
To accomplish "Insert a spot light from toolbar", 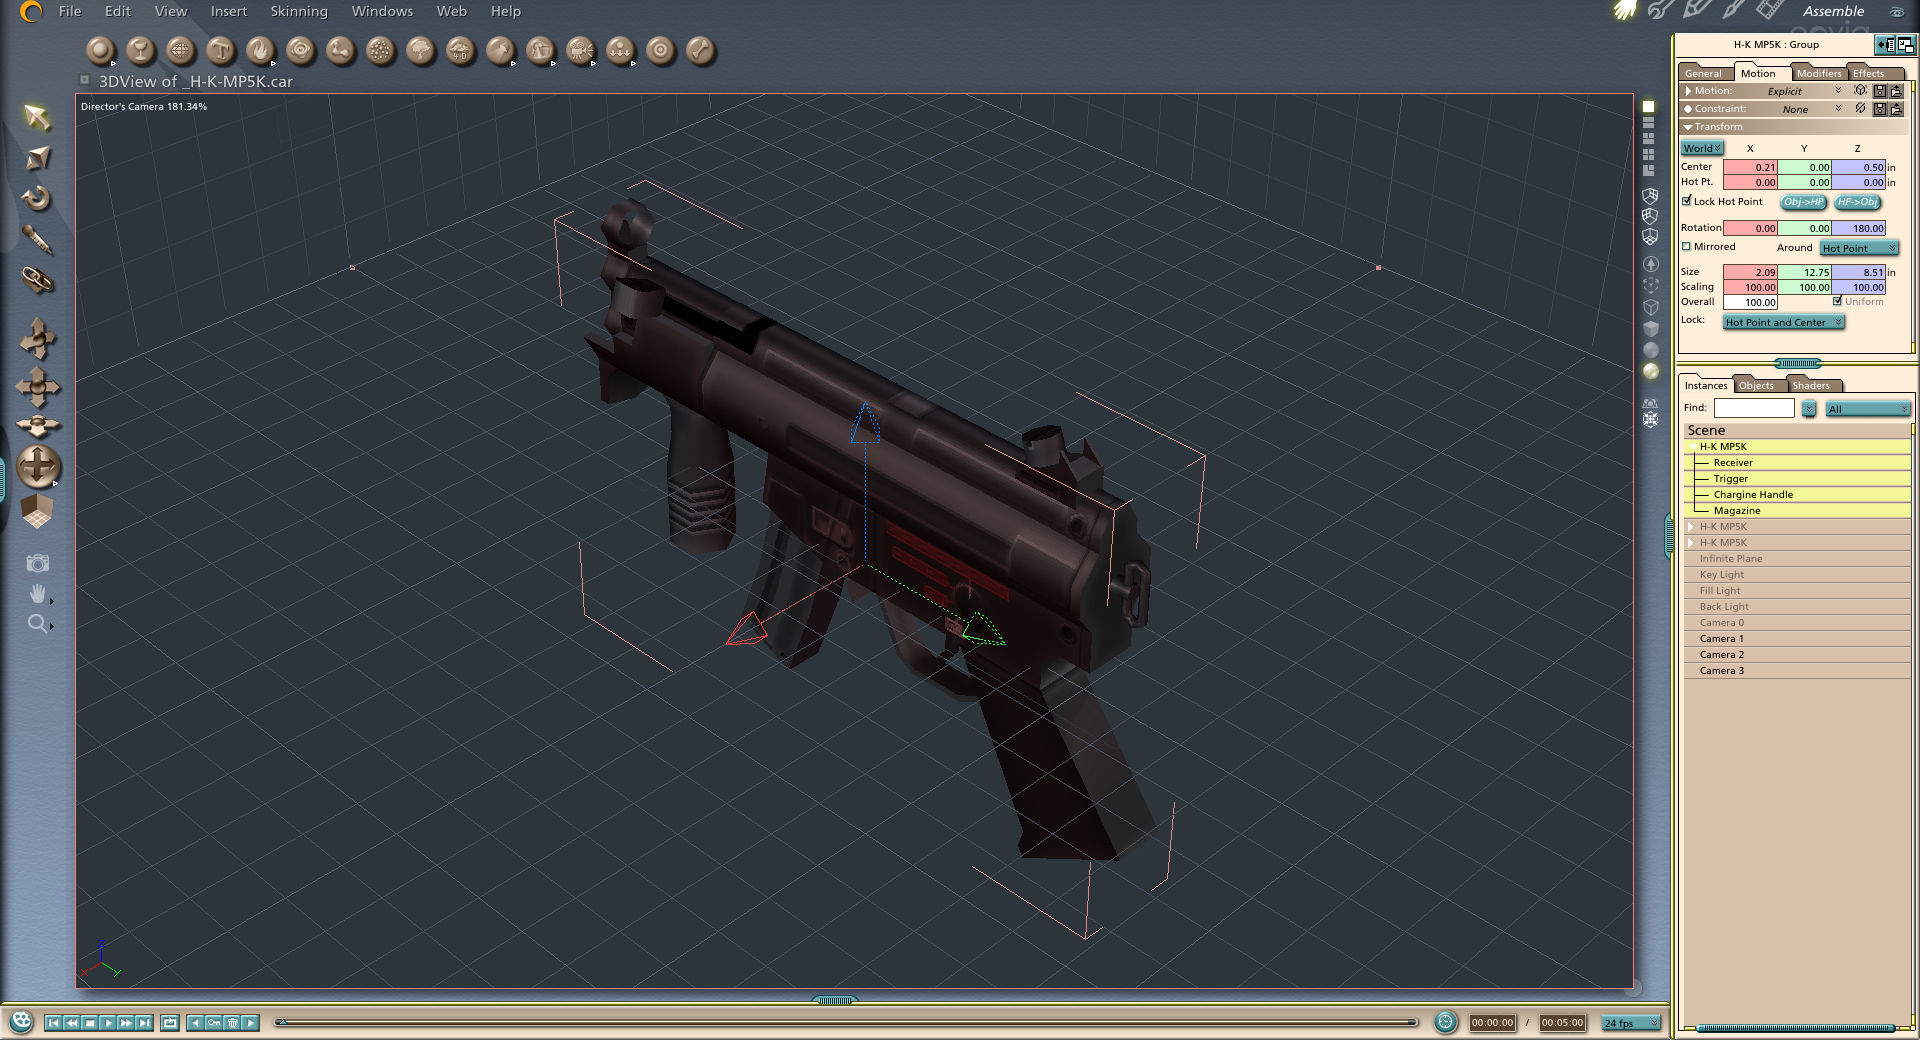I will (x=500, y=50).
